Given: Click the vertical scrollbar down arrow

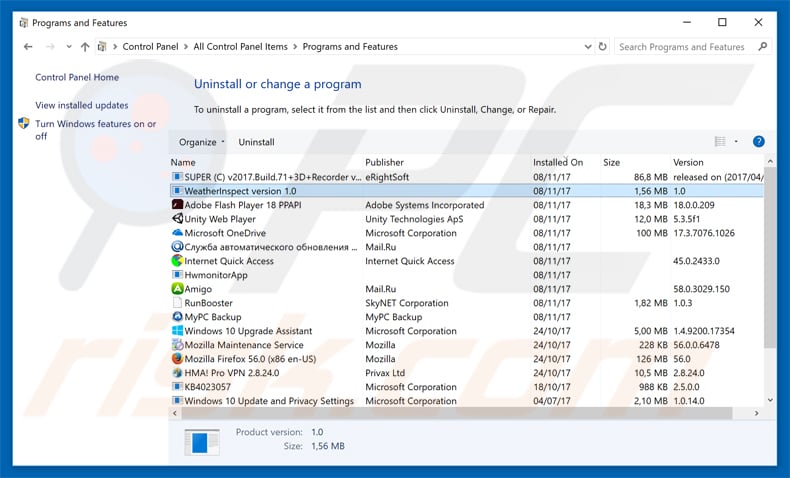Looking at the screenshot, I should 770,400.
